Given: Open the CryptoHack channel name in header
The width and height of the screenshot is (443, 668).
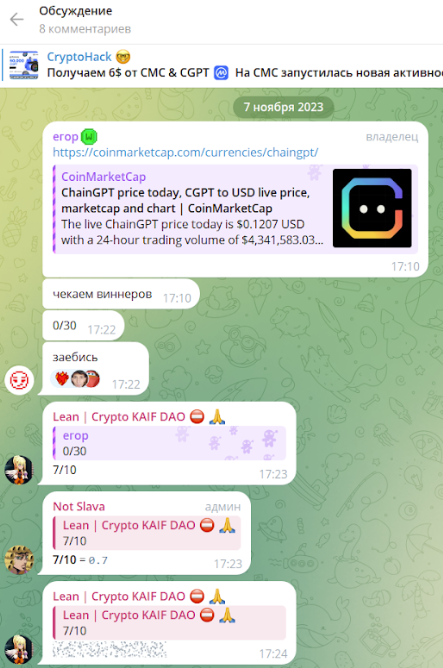Looking at the screenshot, I should pos(79,57).
